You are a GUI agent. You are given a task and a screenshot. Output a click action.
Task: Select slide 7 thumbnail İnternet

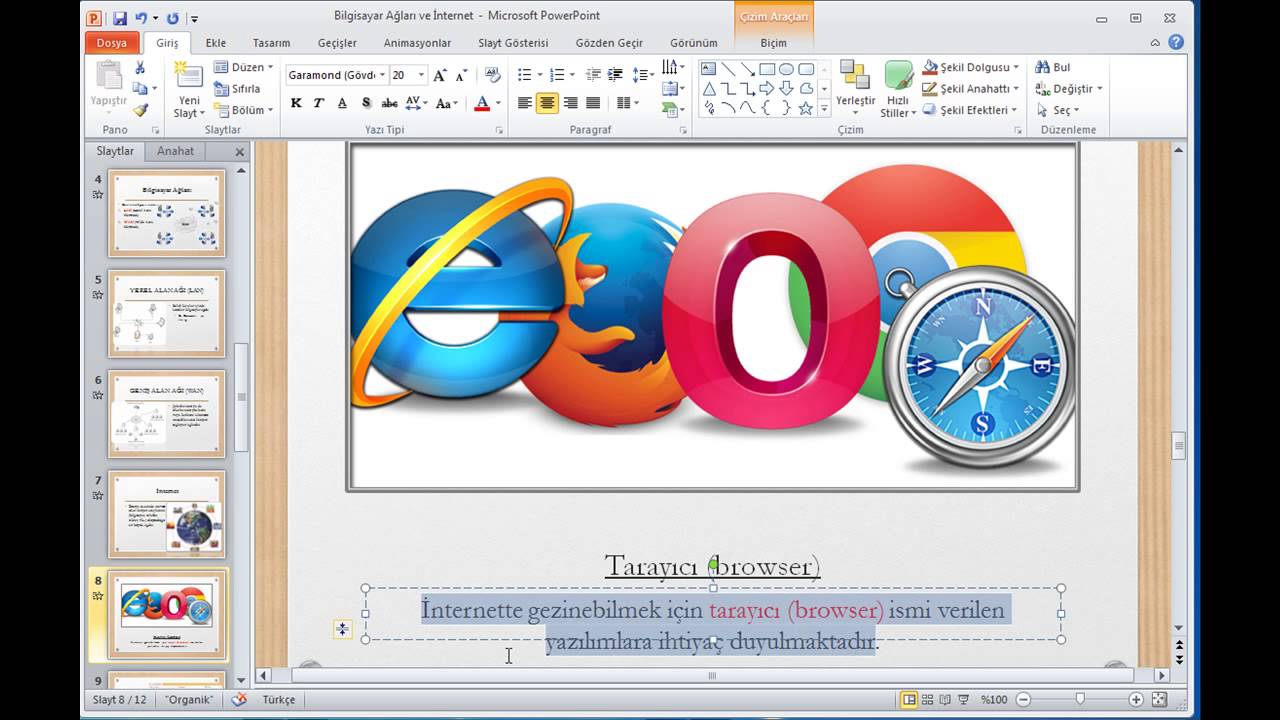166,514
